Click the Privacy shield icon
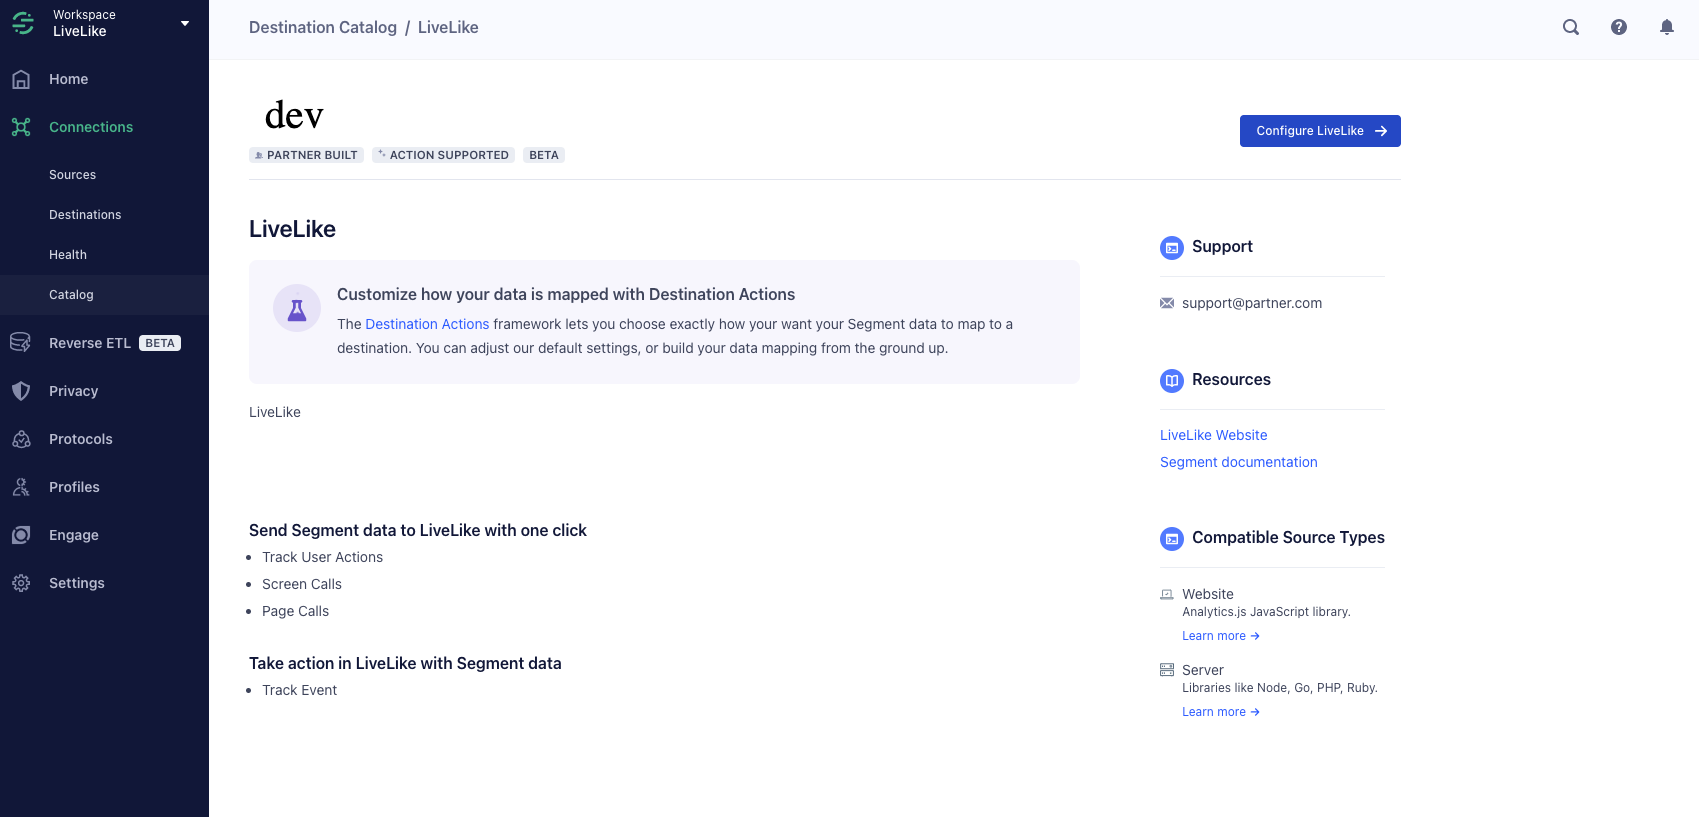1699x817 pixels. [x=21, y=391]
